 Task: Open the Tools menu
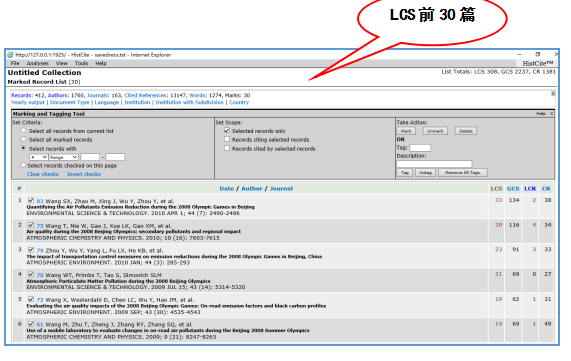click(x=82, y=63)
